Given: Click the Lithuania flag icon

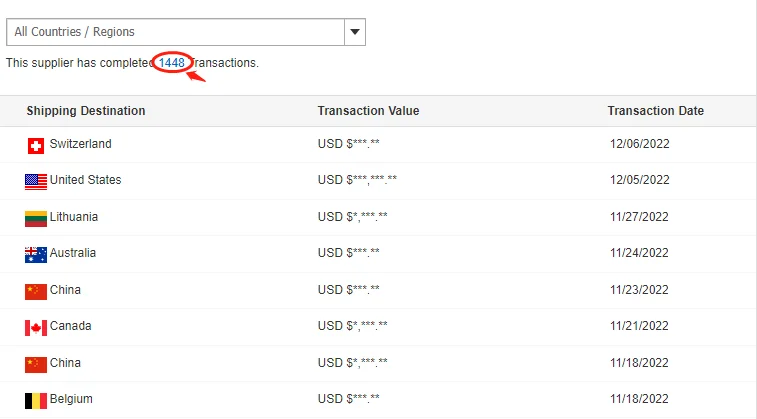Looking at the screenshot, I should pyautogui.click(x=36, y=218).
